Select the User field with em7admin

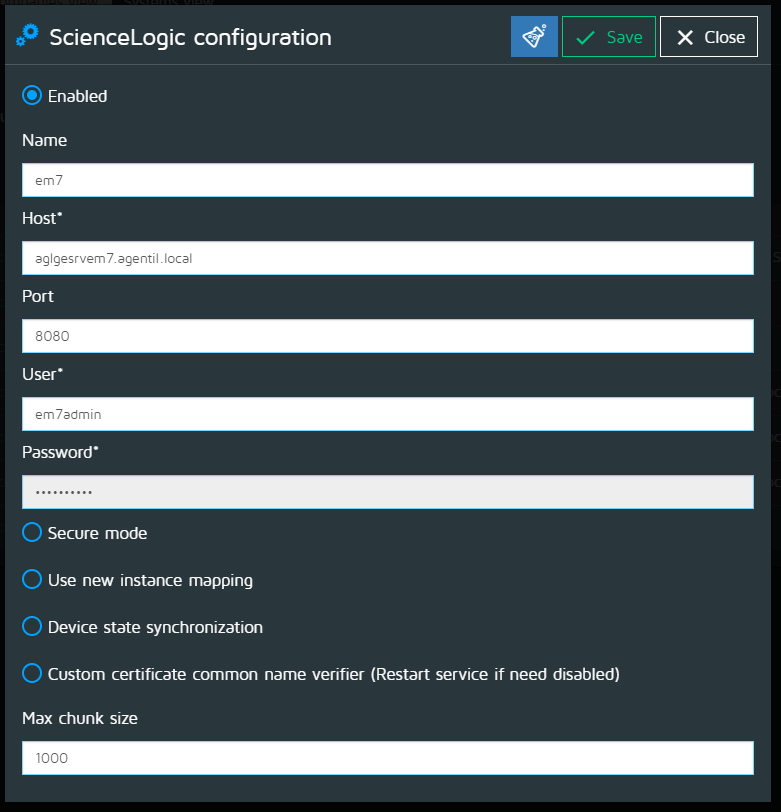click(387, 414)
